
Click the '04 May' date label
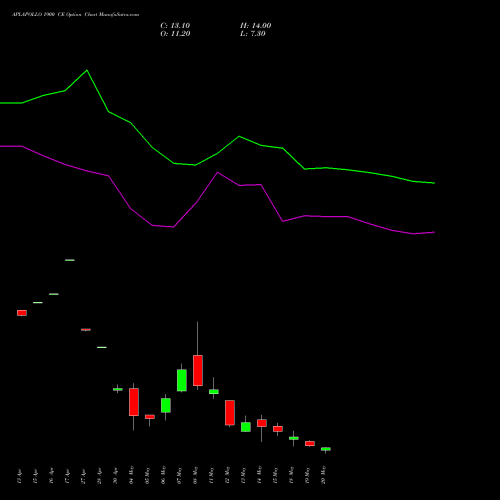132,475
